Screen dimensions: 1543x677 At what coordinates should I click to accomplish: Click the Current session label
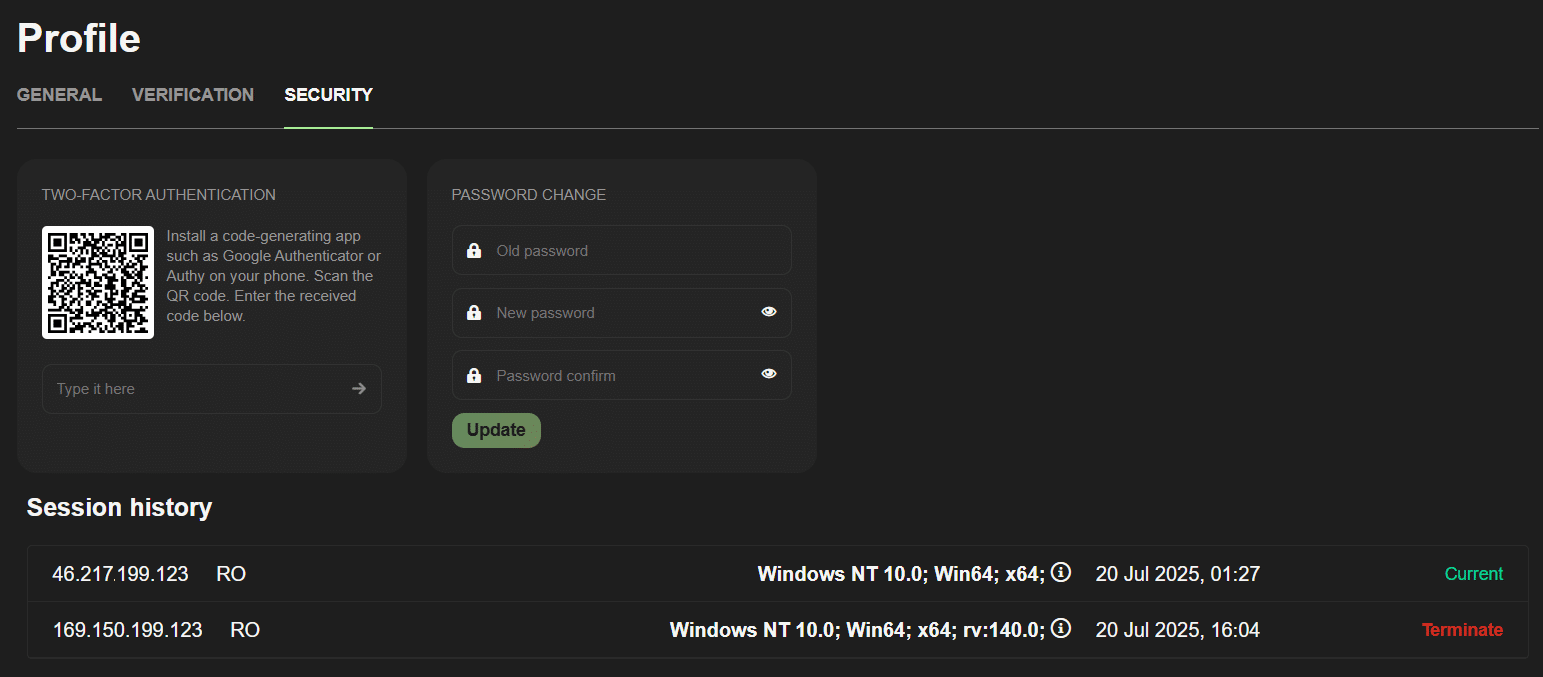tap(1473, 573)
